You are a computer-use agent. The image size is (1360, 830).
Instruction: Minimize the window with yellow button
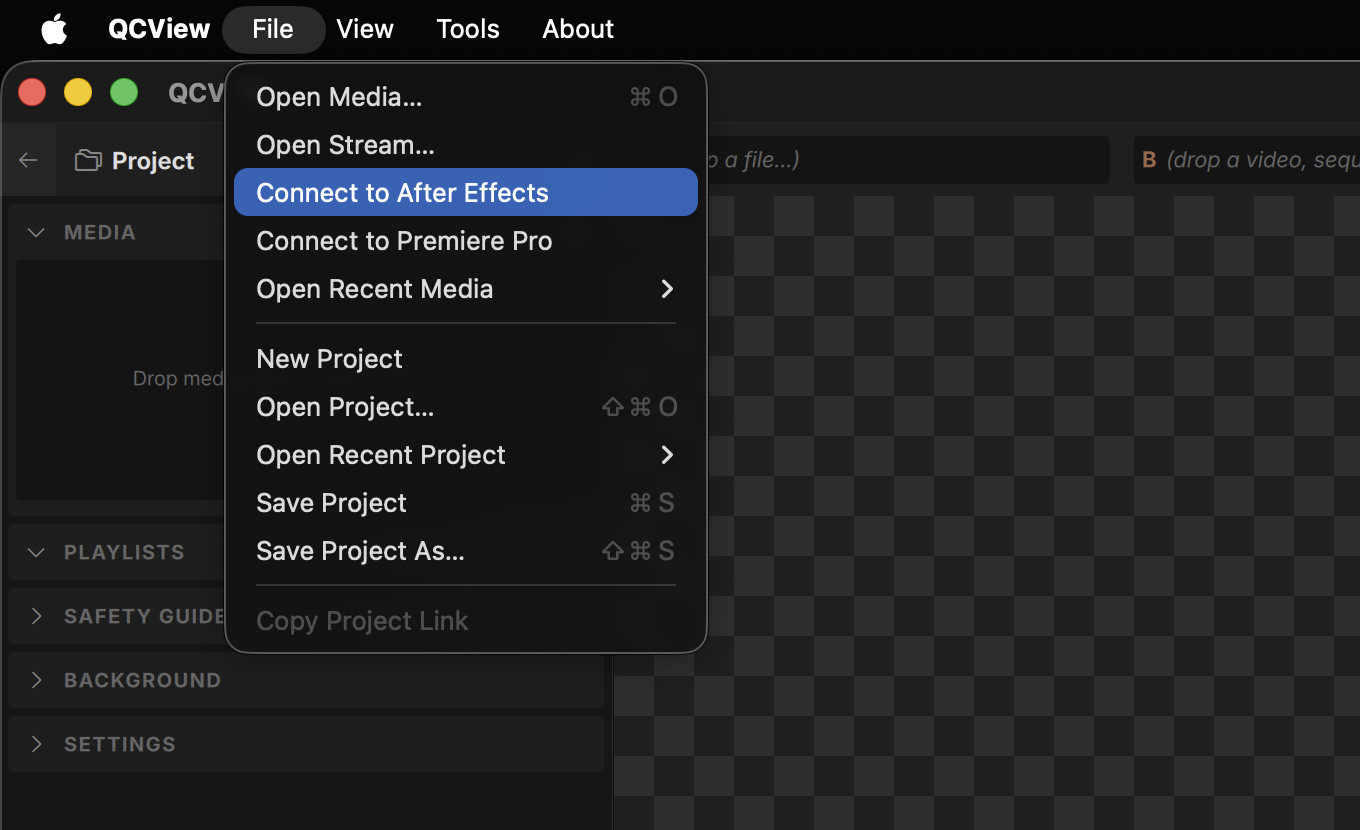click(78, 93)
